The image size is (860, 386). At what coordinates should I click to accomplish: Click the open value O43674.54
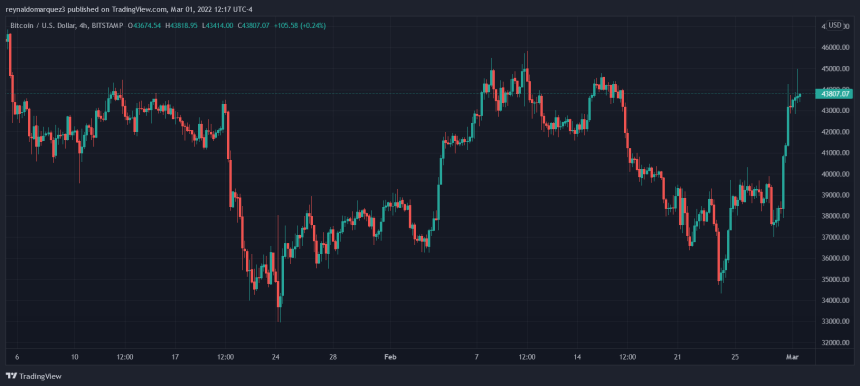click(144, 26)
